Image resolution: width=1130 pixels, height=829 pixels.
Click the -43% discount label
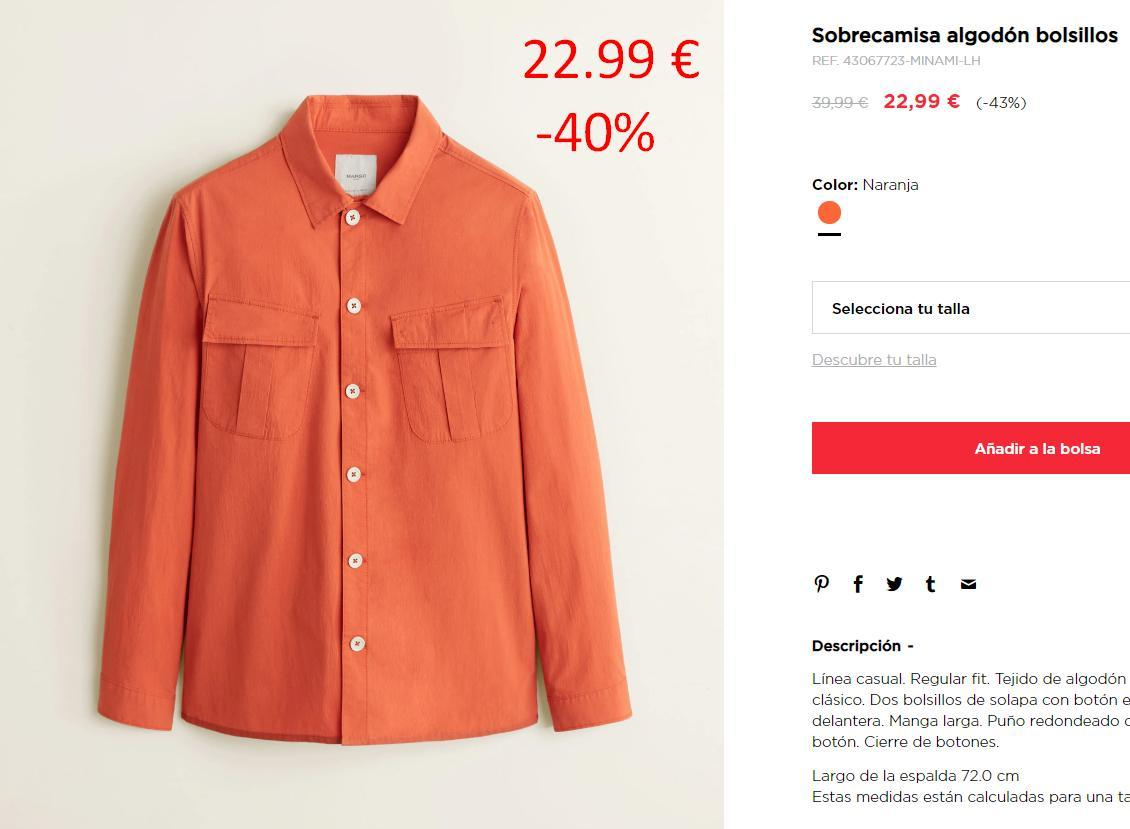click(x=1001, y=103)
